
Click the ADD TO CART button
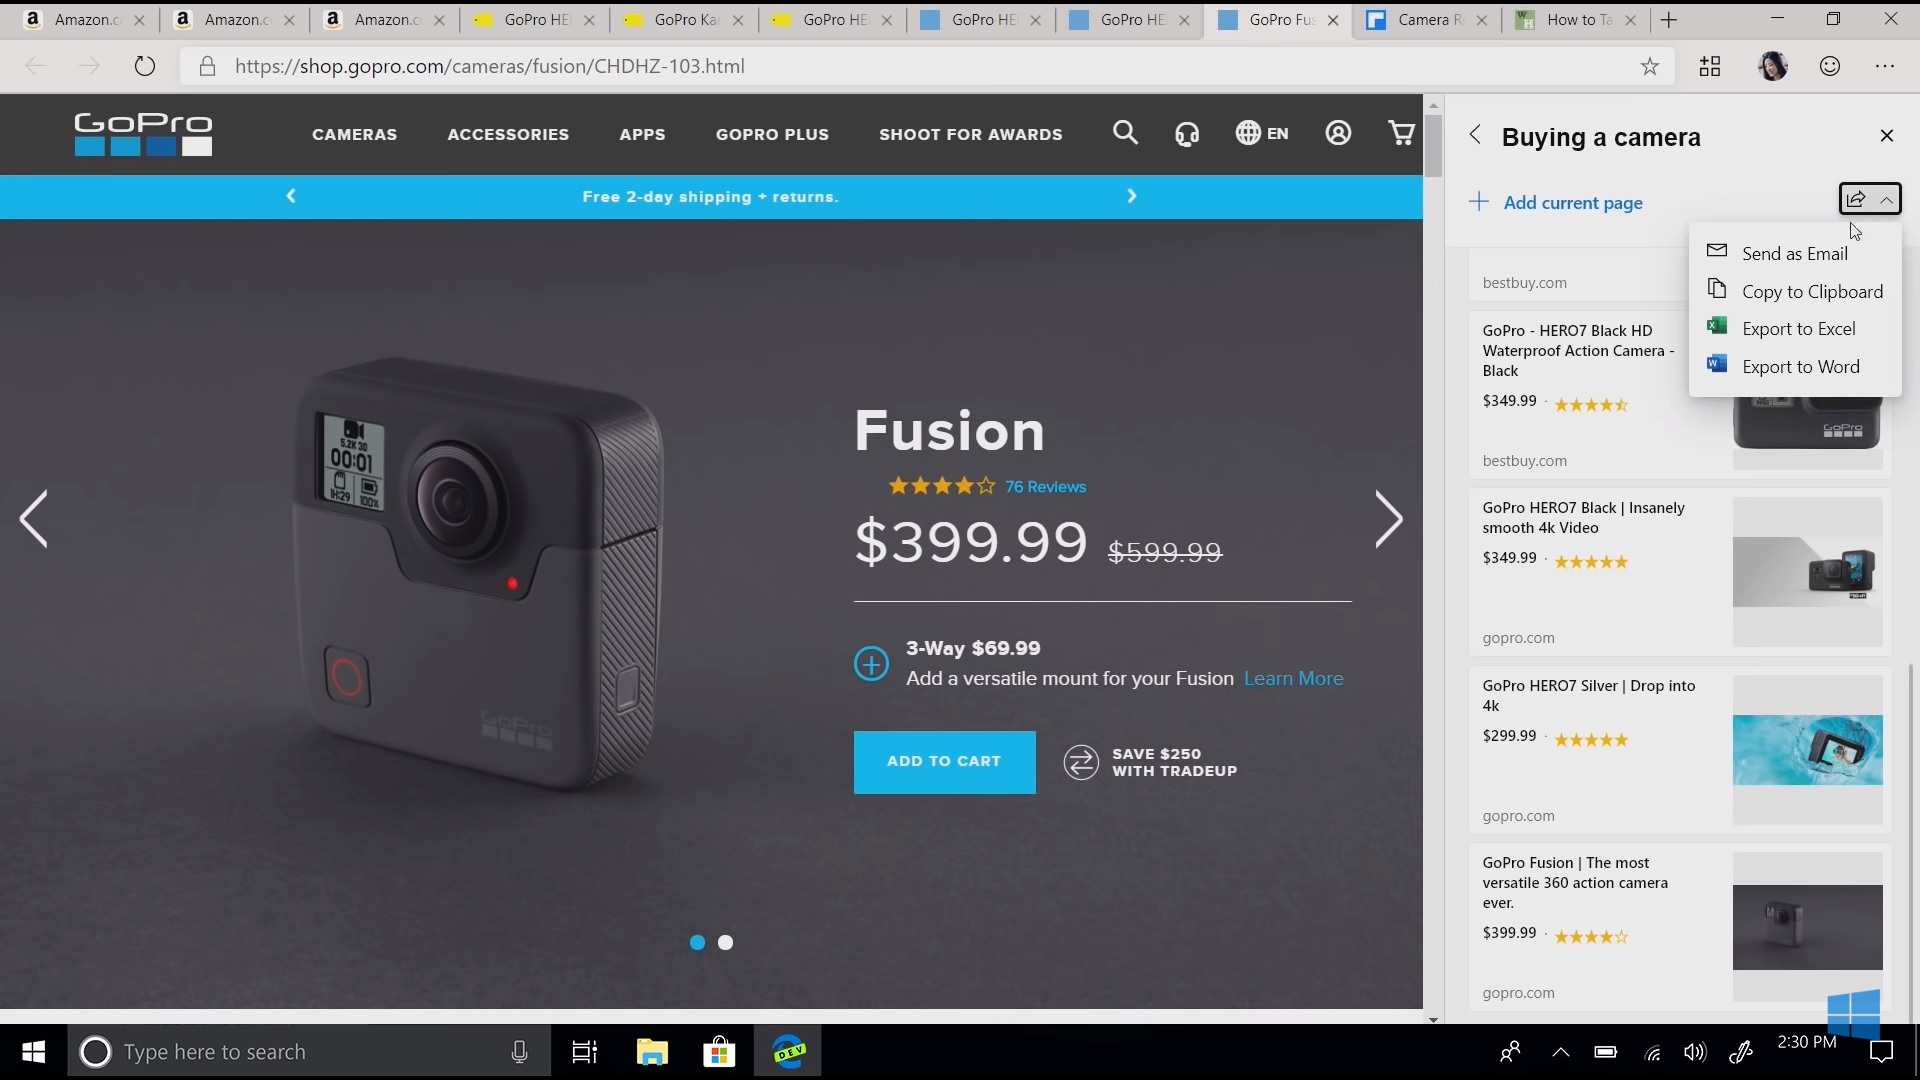click(944, 762)
